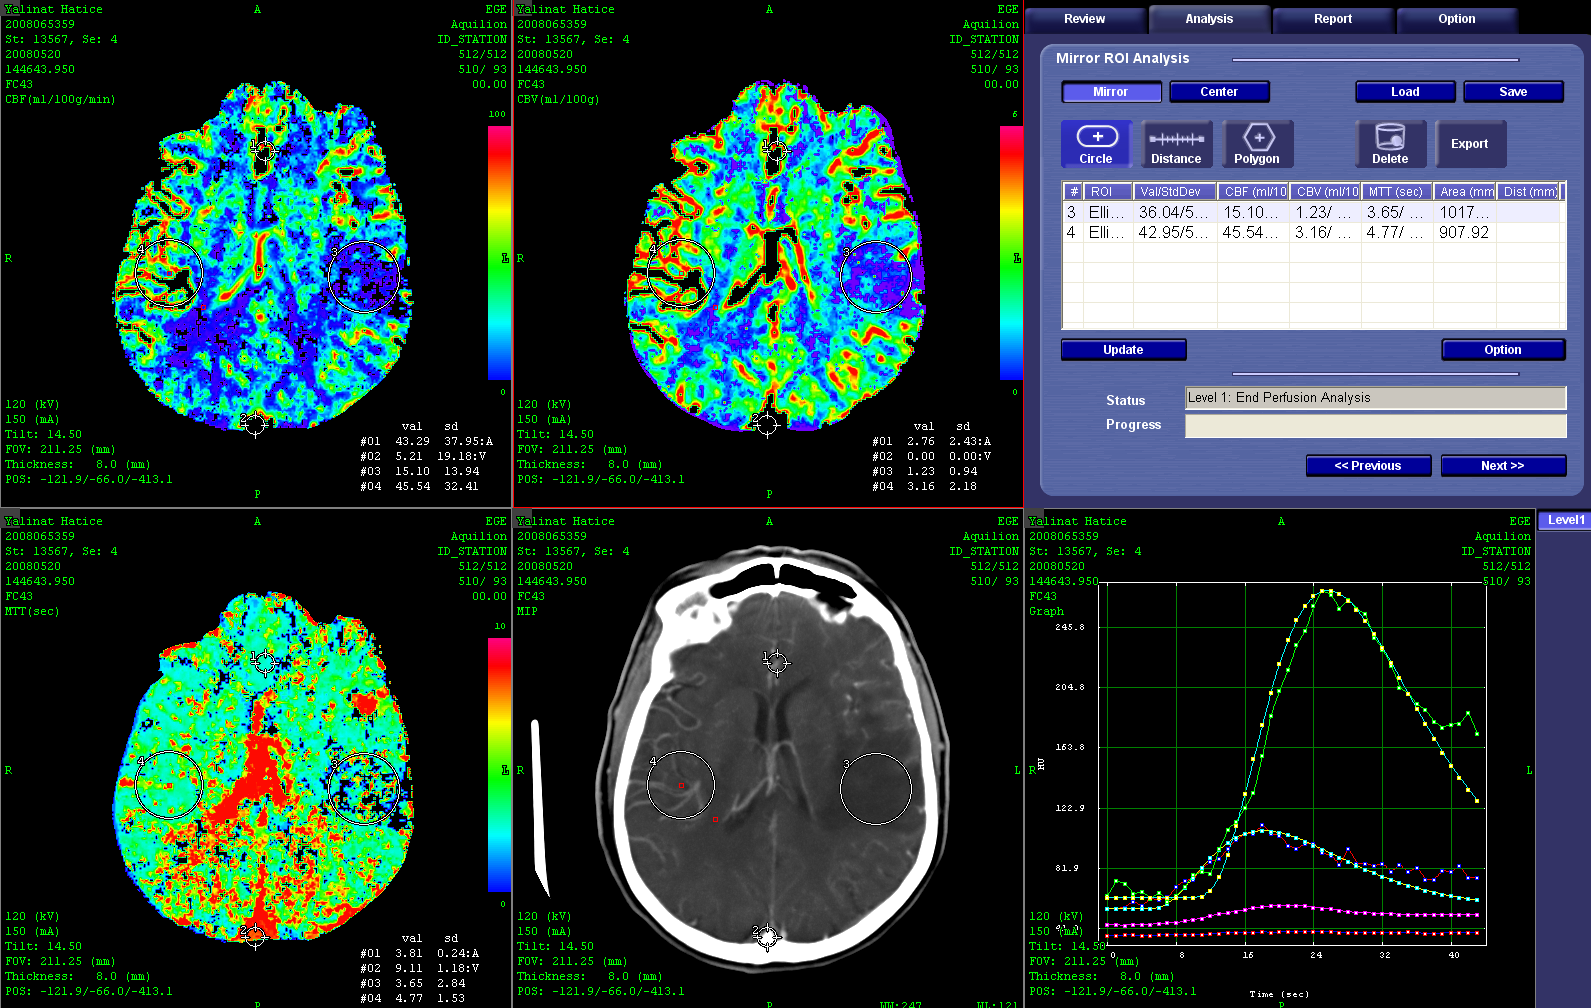
Task: Click the Time (sec) axis label
Action: point(1279,994)
